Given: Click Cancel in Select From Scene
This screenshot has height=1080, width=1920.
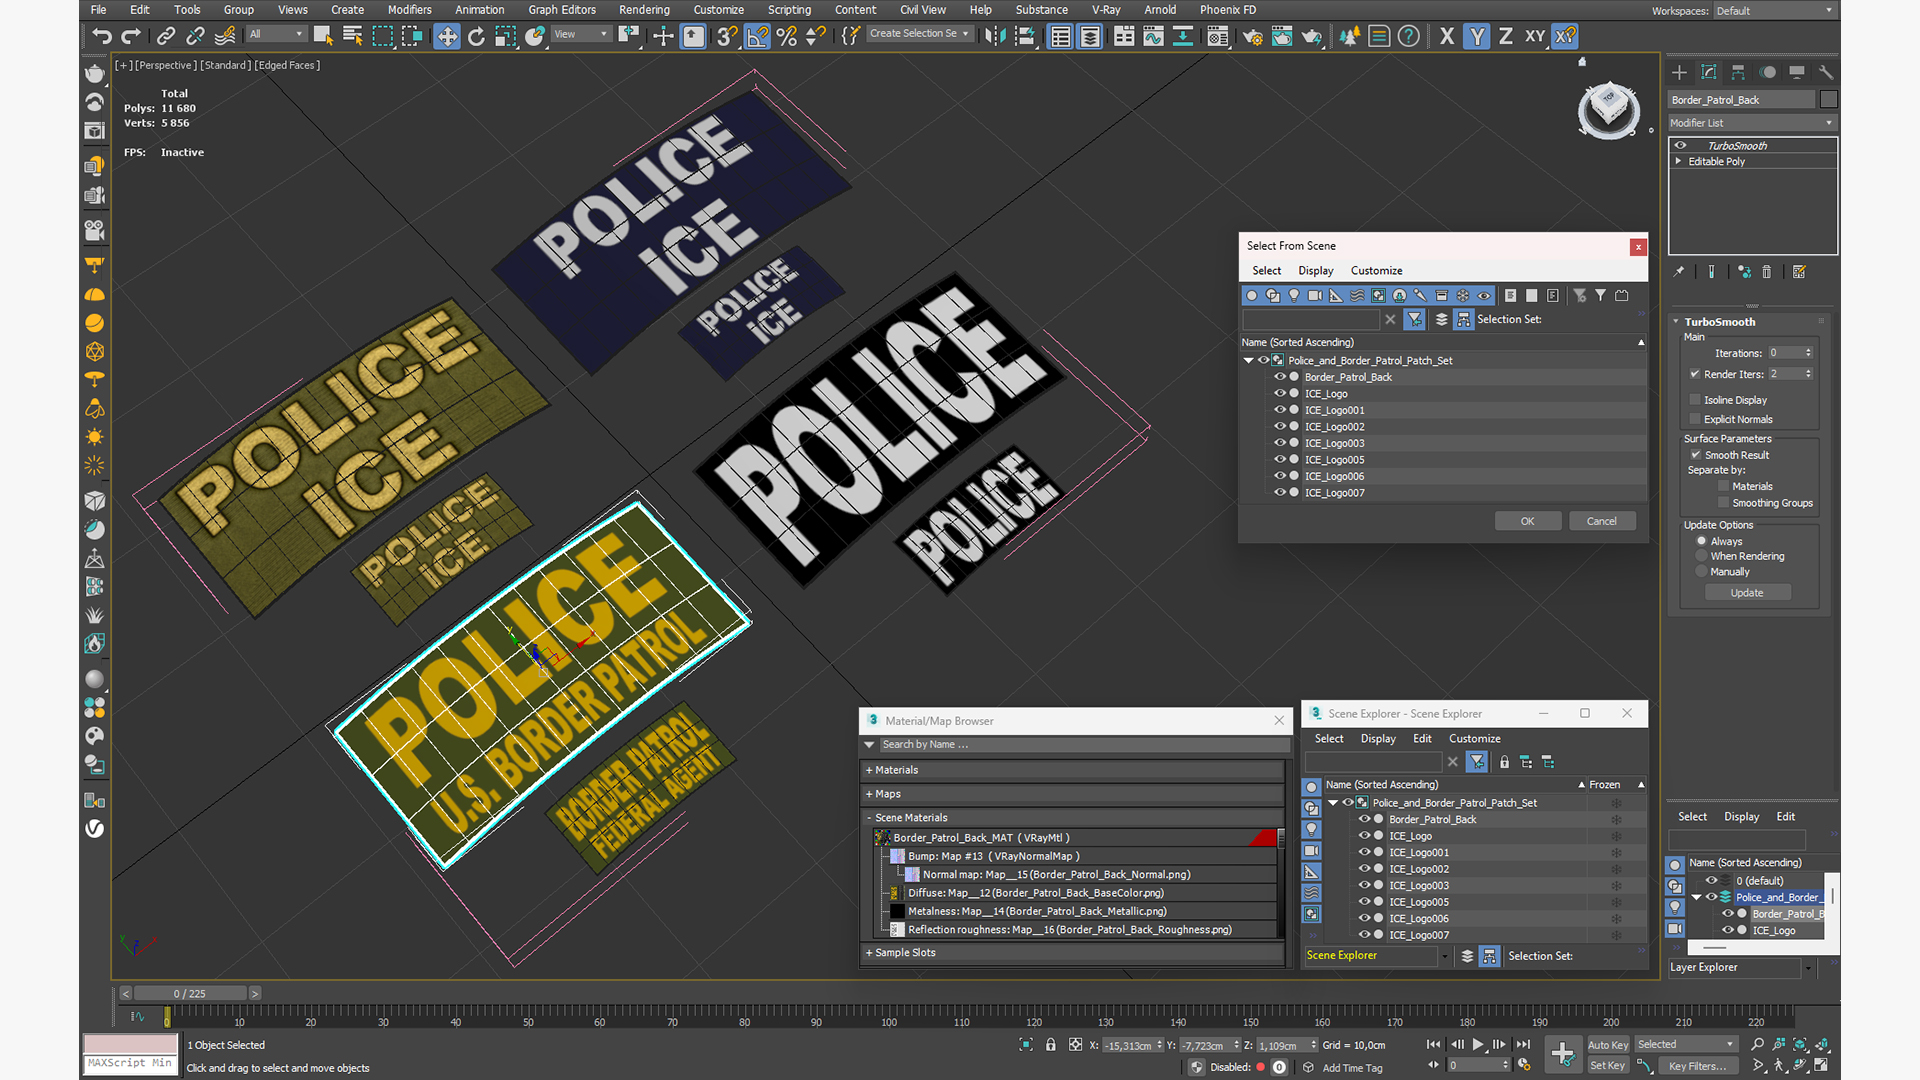Looking at the screenshot, I should 1602,521.
